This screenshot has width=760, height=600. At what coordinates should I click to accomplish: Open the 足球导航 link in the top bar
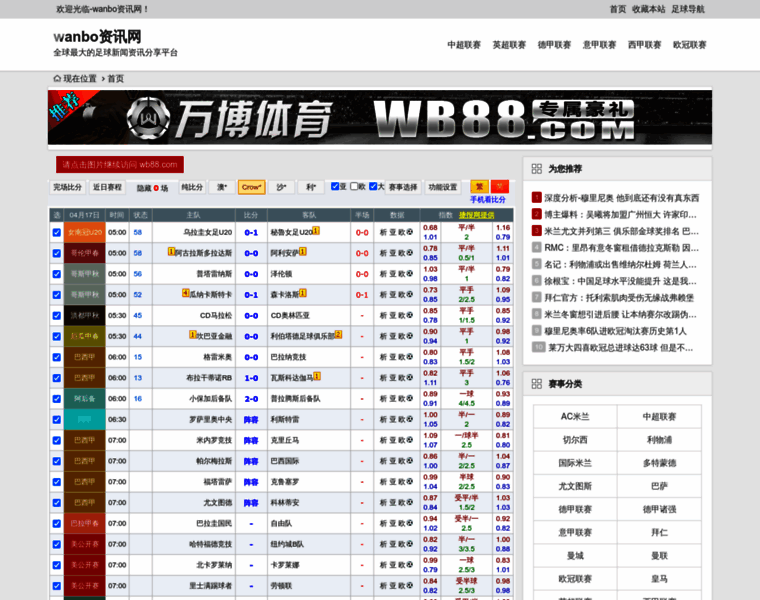[688, 9]
